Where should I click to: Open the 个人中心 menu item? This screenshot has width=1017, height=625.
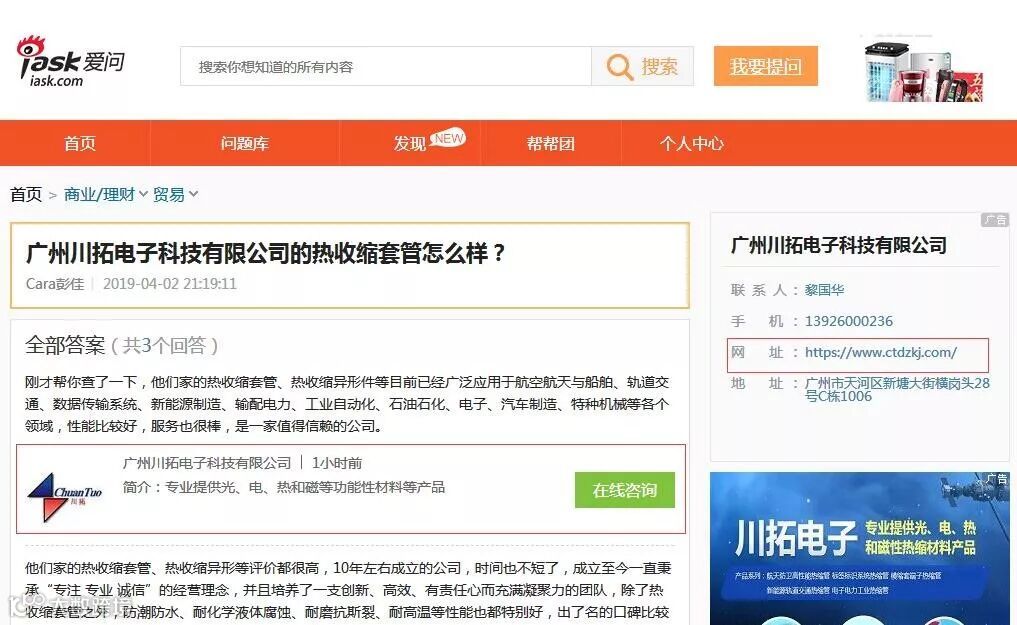[x=691, y=143]
